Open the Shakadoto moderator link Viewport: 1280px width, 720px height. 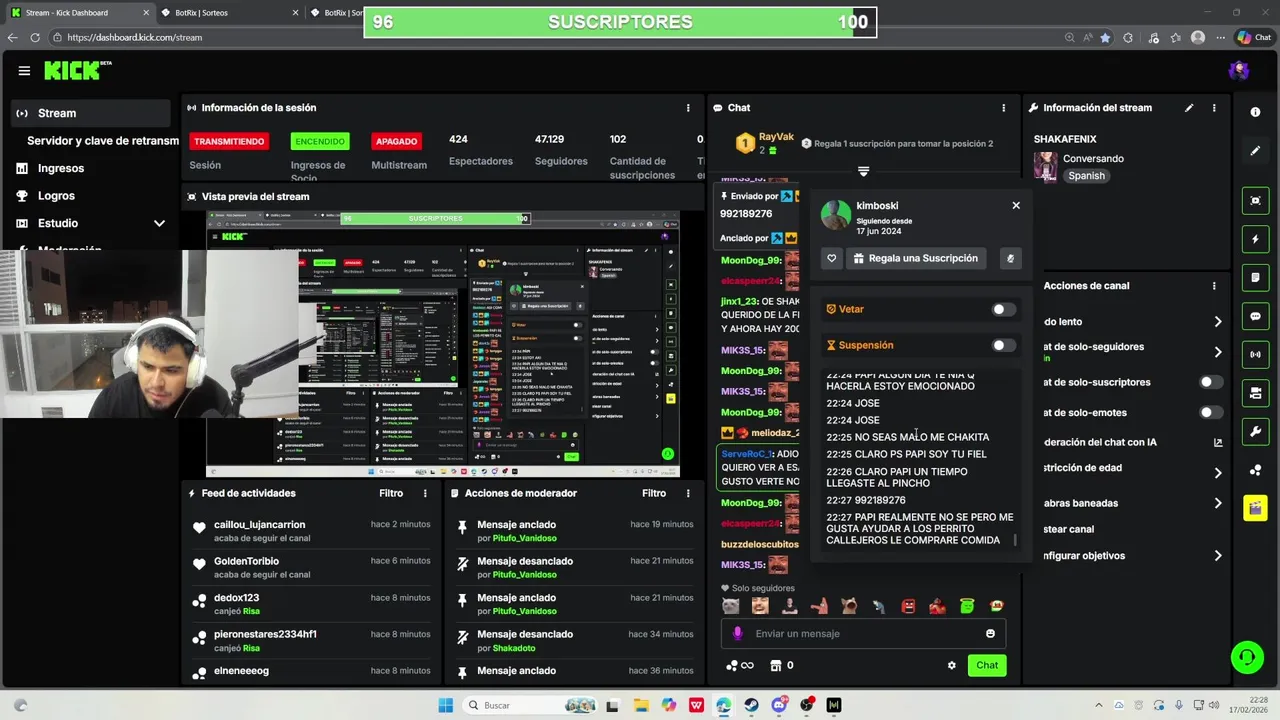tap(513, 648)
